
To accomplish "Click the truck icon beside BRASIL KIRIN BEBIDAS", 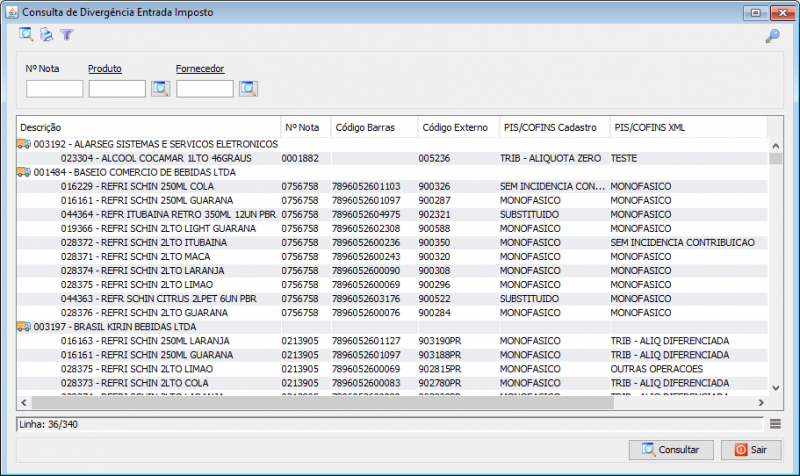I will tap(23, 327).
